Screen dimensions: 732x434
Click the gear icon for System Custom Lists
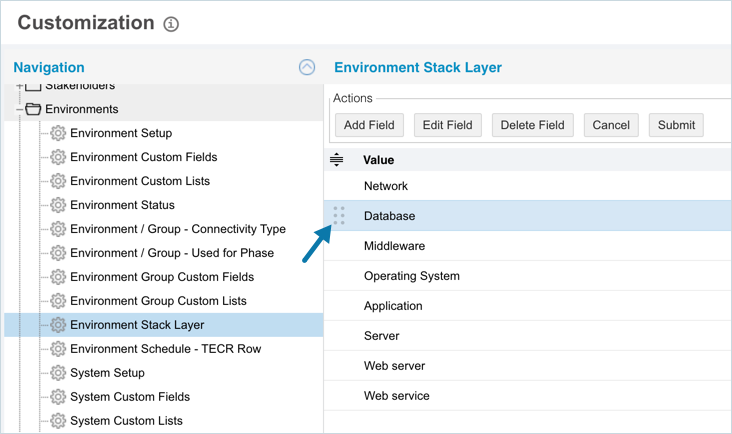coord(58,421)
